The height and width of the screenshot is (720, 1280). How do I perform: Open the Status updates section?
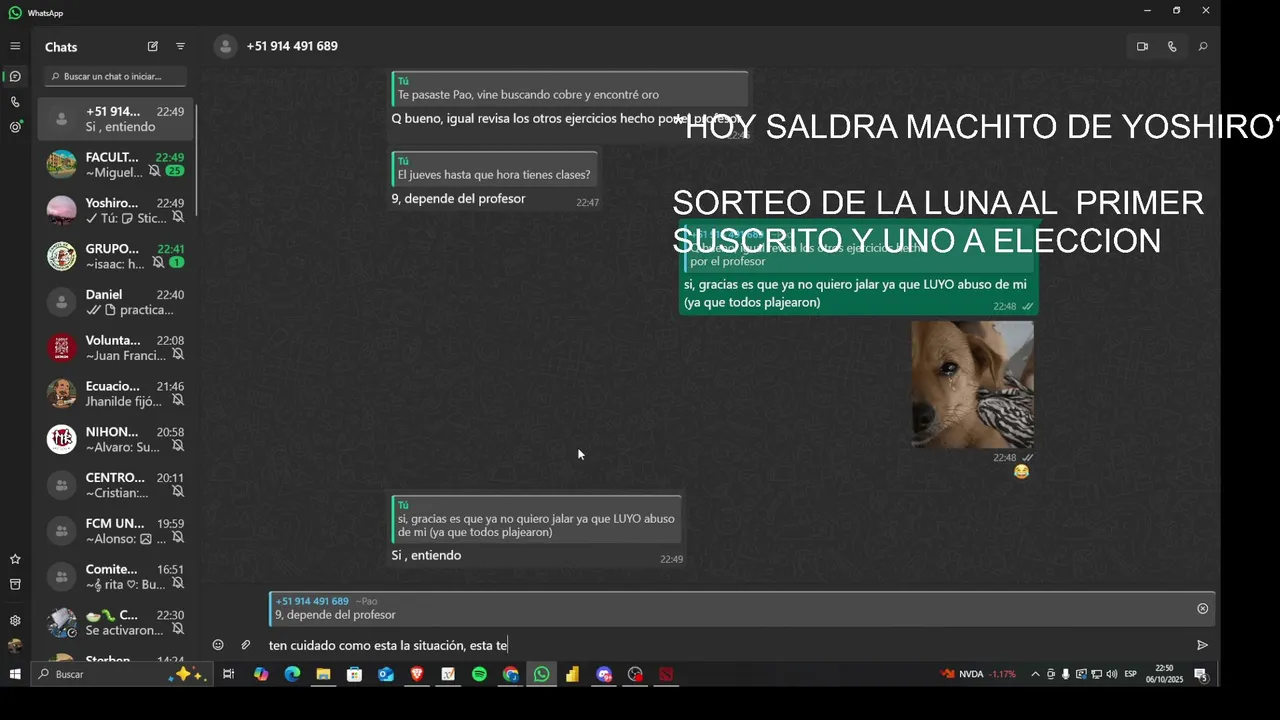[15, 127]
